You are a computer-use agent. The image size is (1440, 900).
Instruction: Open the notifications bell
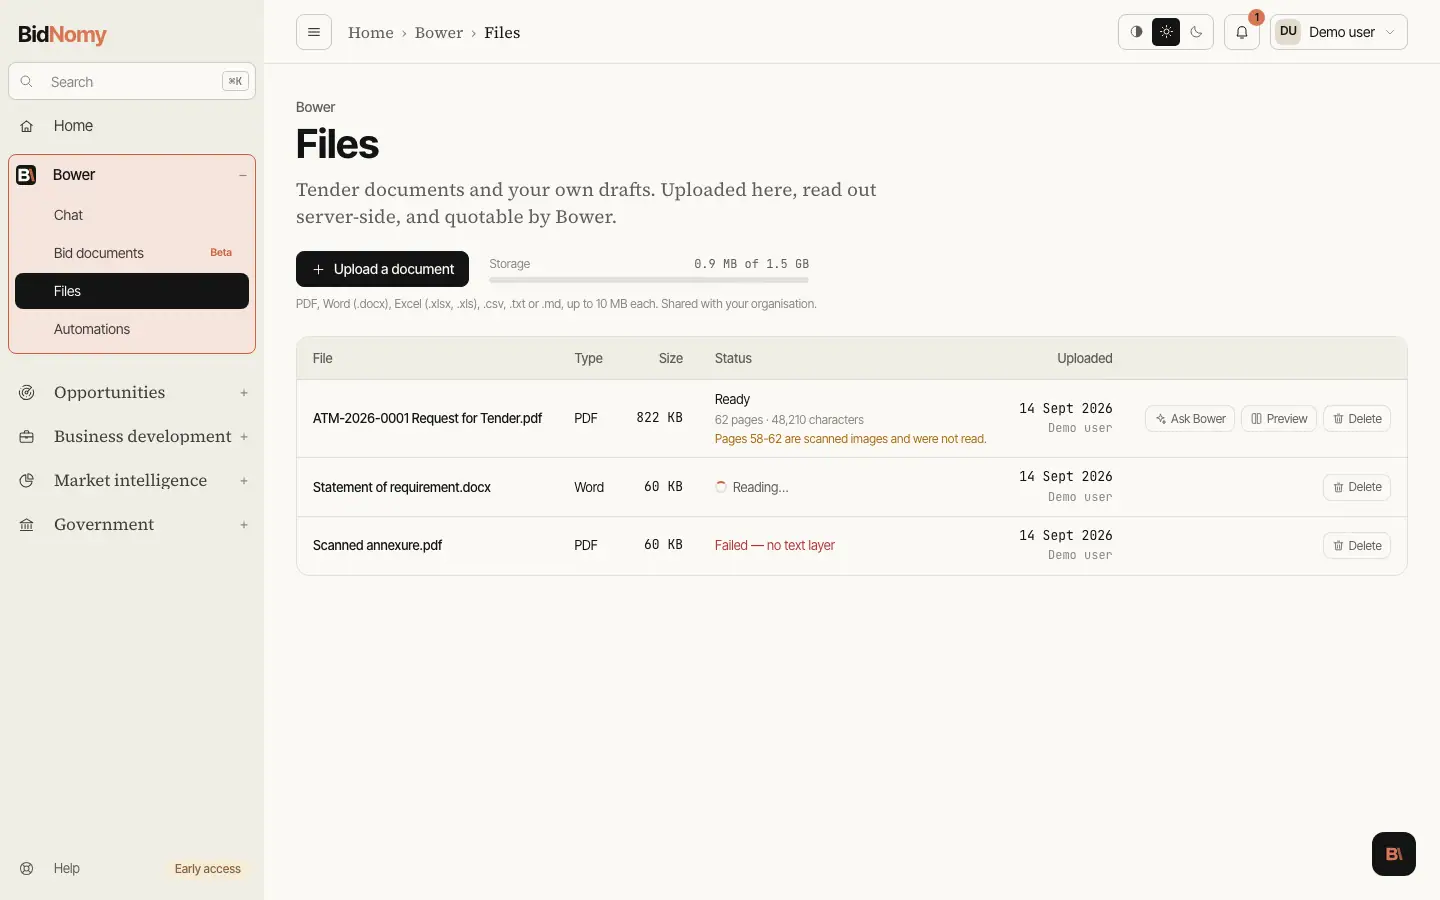point(1242,32)
